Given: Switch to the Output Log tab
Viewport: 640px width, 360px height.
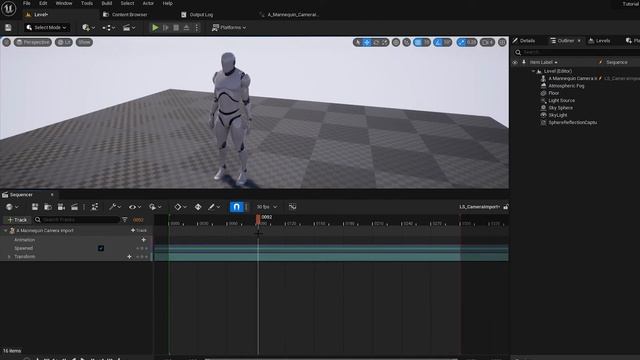Looking at the screenshot, I should pos(198,15).
